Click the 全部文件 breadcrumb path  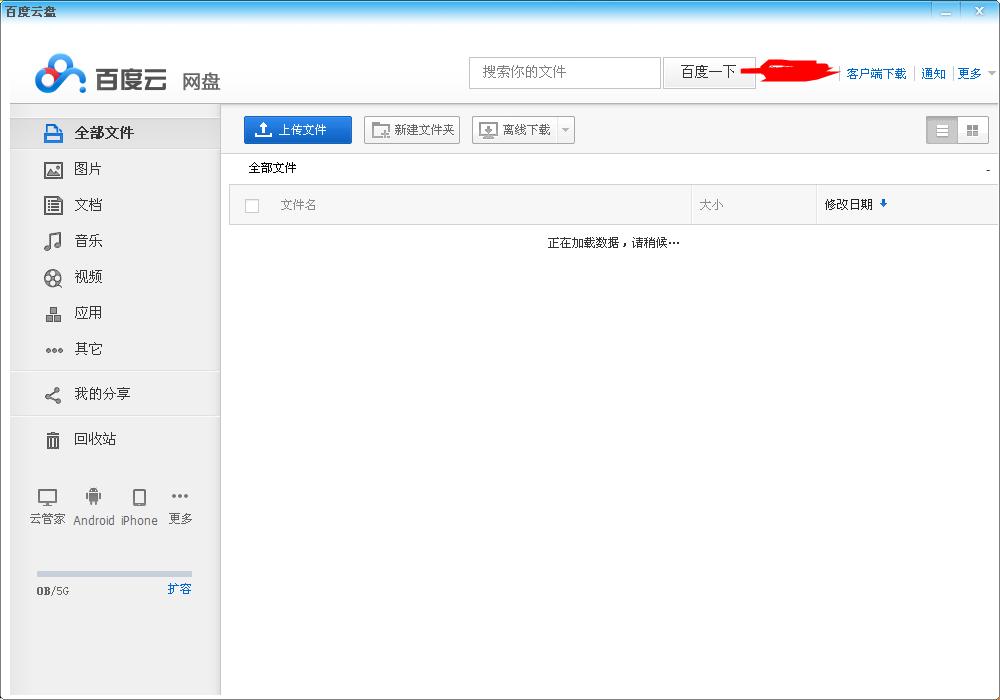point(272,168)
